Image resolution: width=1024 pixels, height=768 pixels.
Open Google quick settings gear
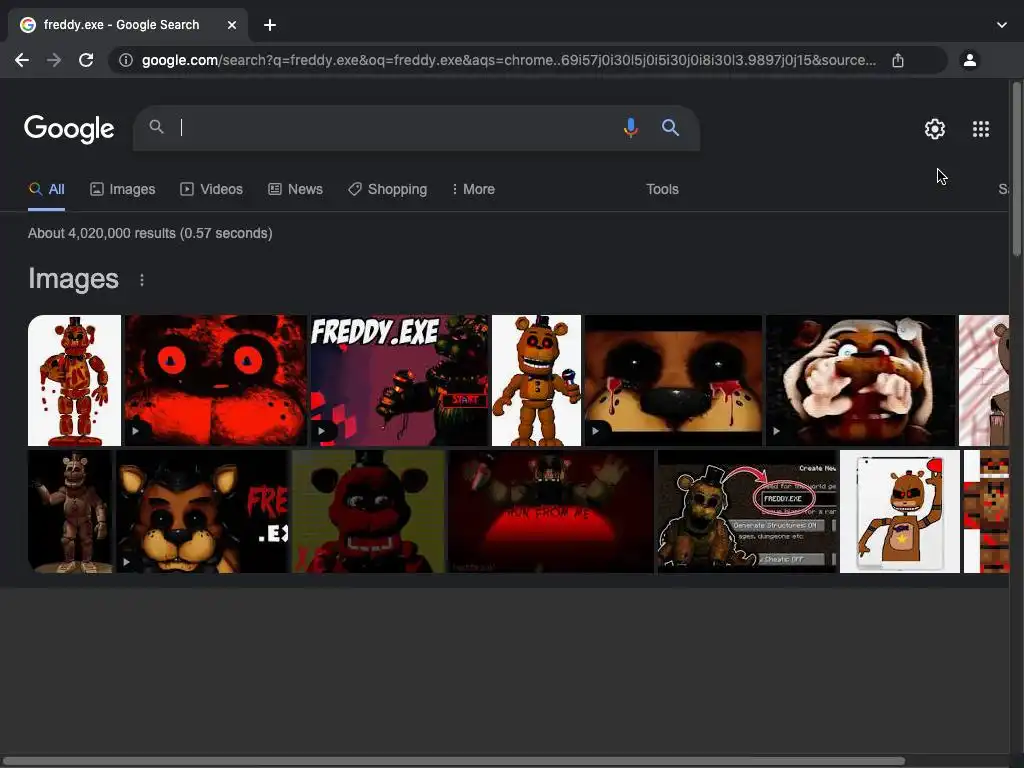click(x=935, y=129)
